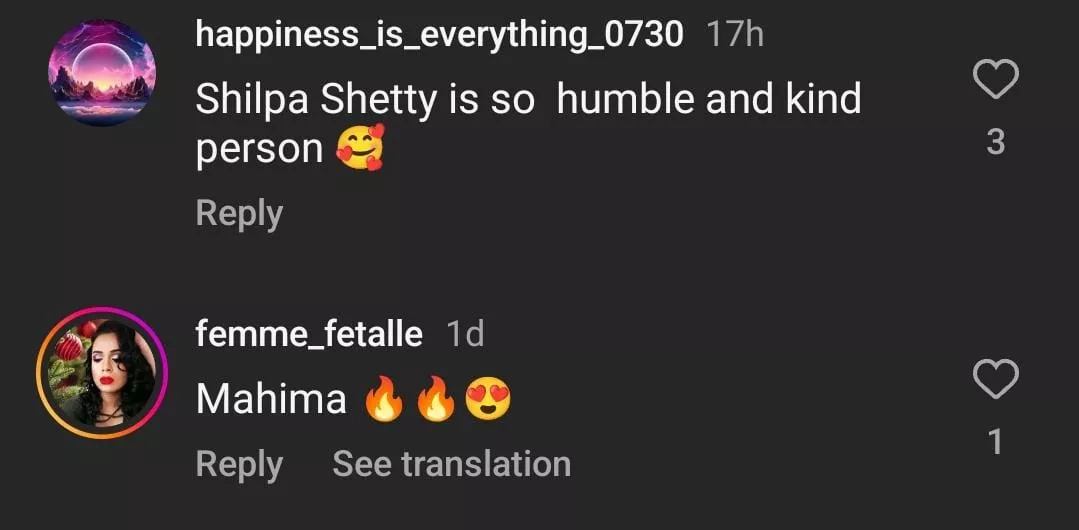Click the first fire emoji after Mahima
Image resolution: width=1079 pixels, height=530 pixels.
(383, 400)
